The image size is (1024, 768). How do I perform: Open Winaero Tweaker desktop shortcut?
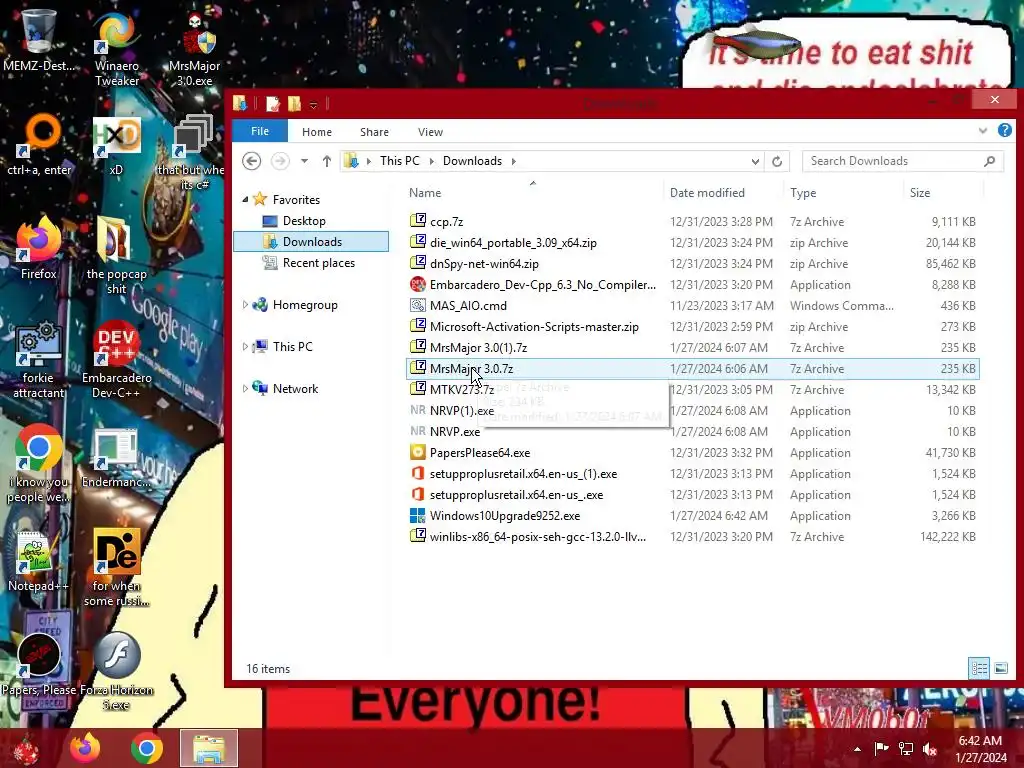116,48
